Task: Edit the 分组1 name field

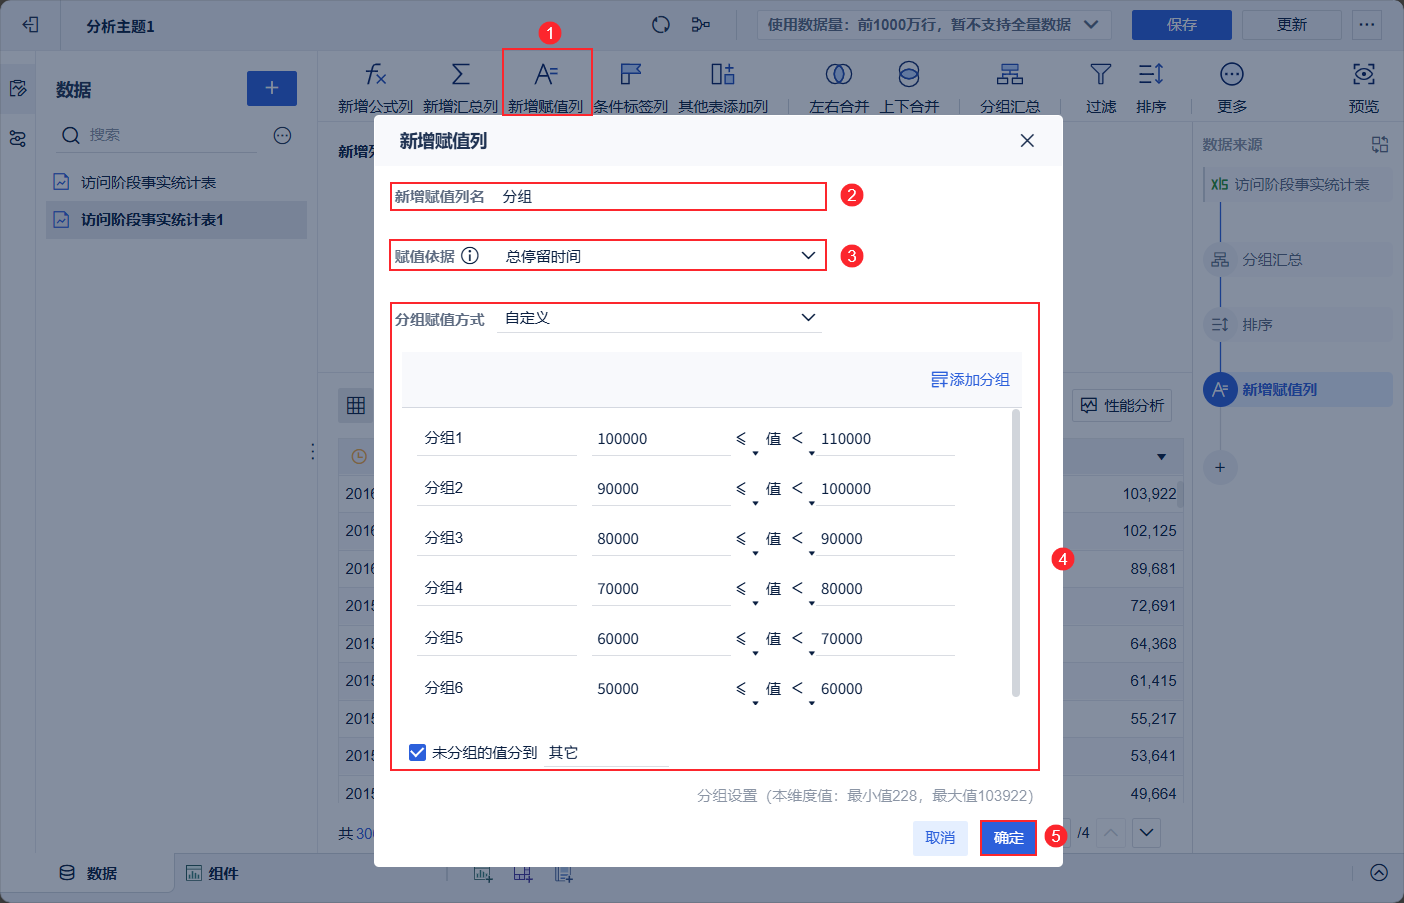Action: click(497, 439)
